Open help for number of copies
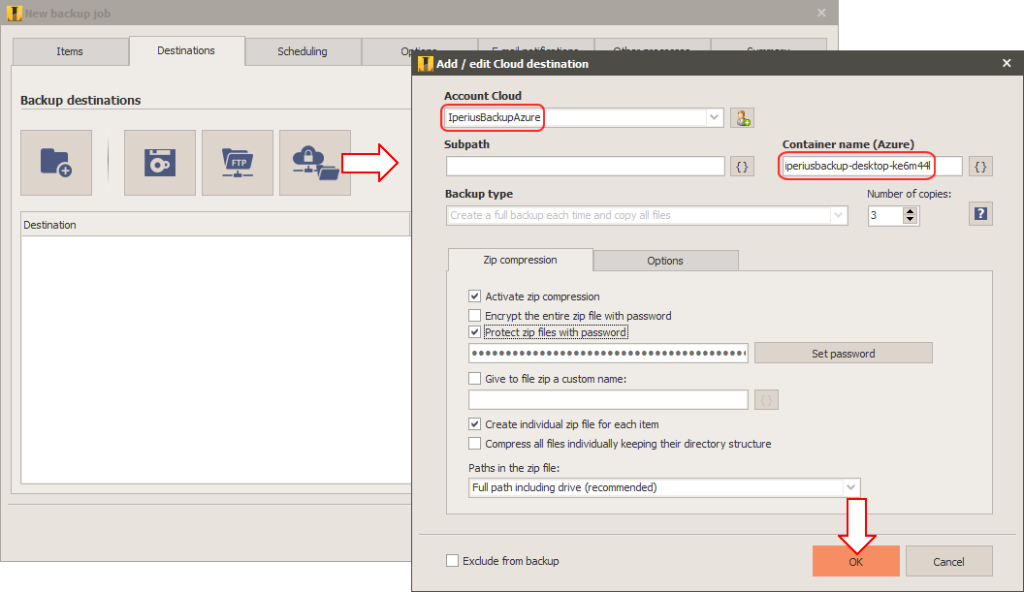This screenshot has height=592, width=1024. (980, 214)
